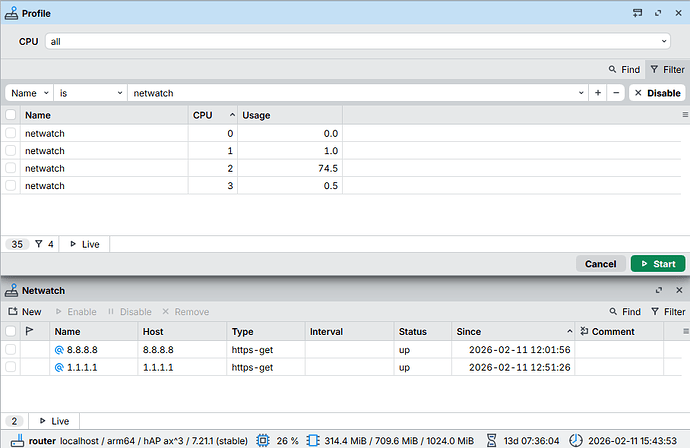Click the uptime hourglass icon in status bar
Screen dimensions: 690x448
tap(492, 441)
